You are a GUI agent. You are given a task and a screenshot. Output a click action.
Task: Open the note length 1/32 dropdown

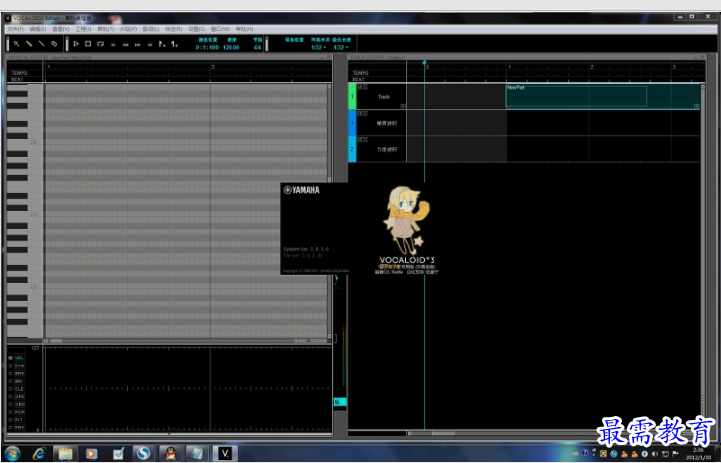pos(340,47)
